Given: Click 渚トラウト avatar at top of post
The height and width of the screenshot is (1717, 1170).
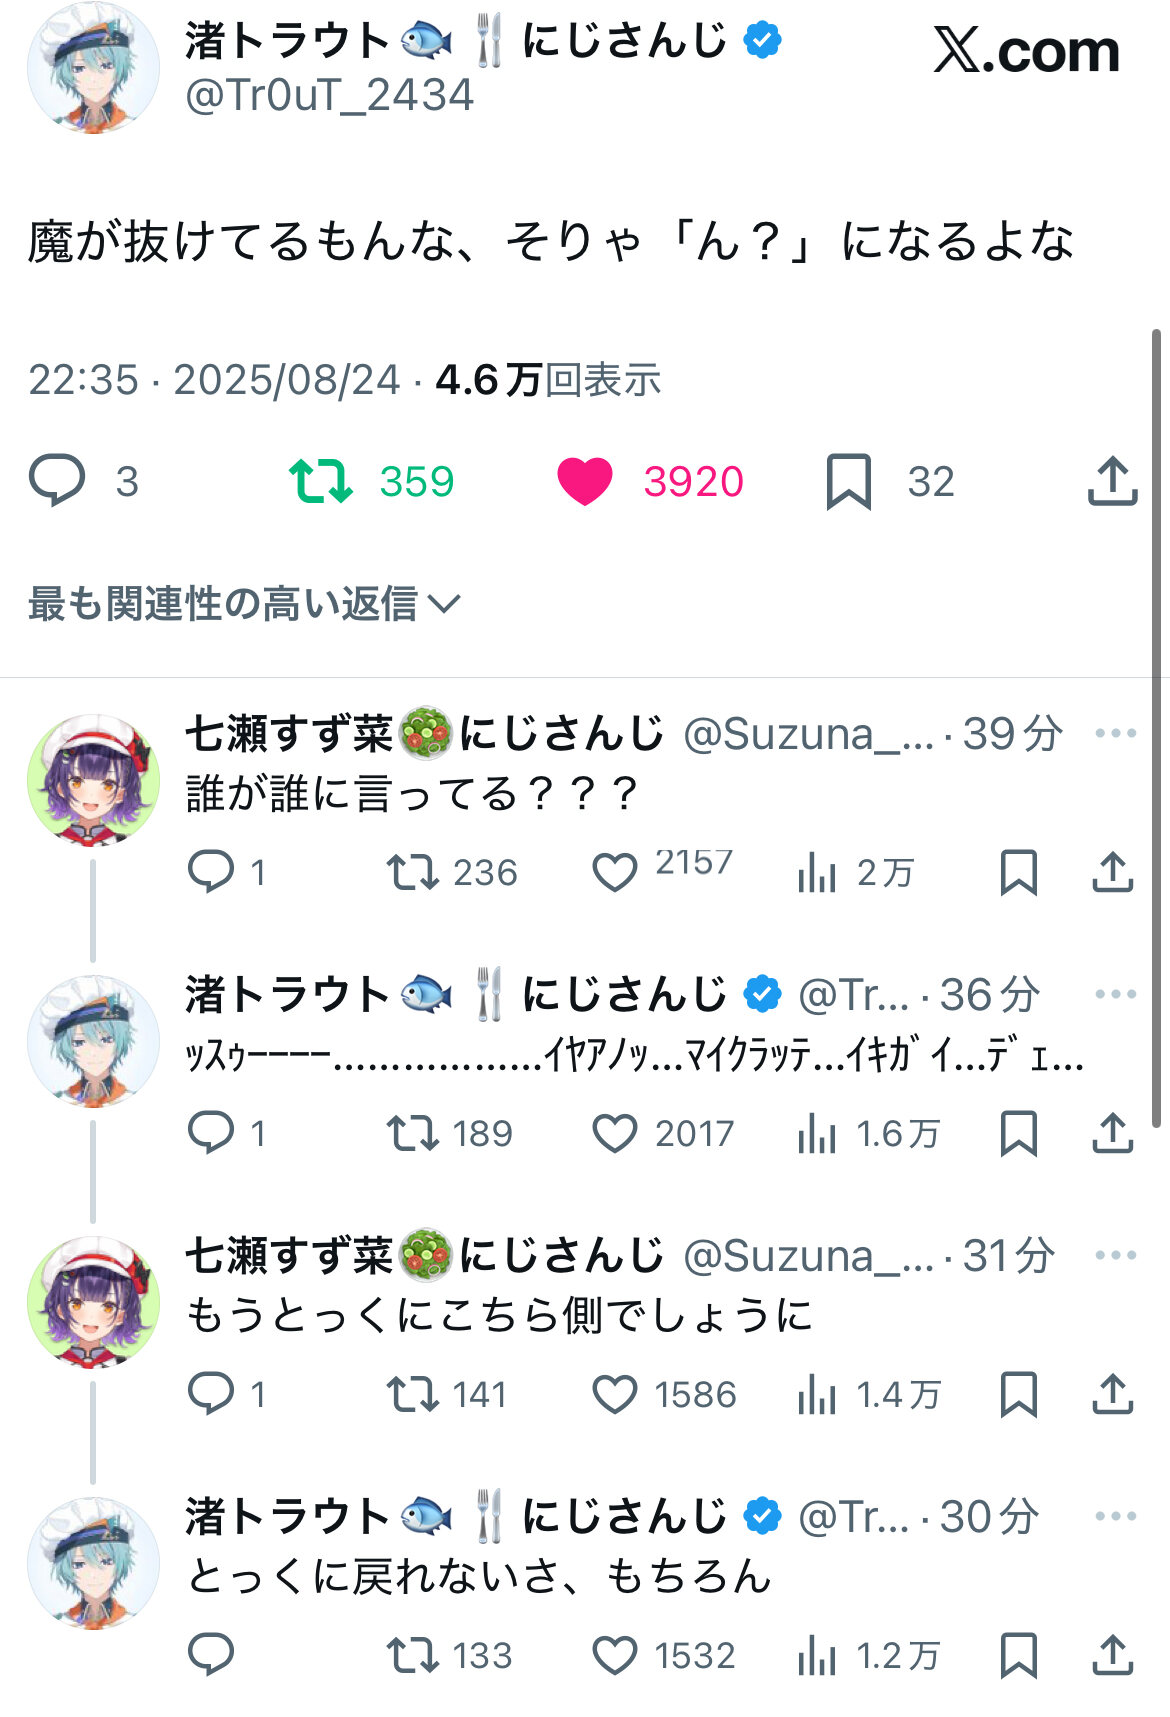Looking at the screenshot, I should [x=93, y=67].
